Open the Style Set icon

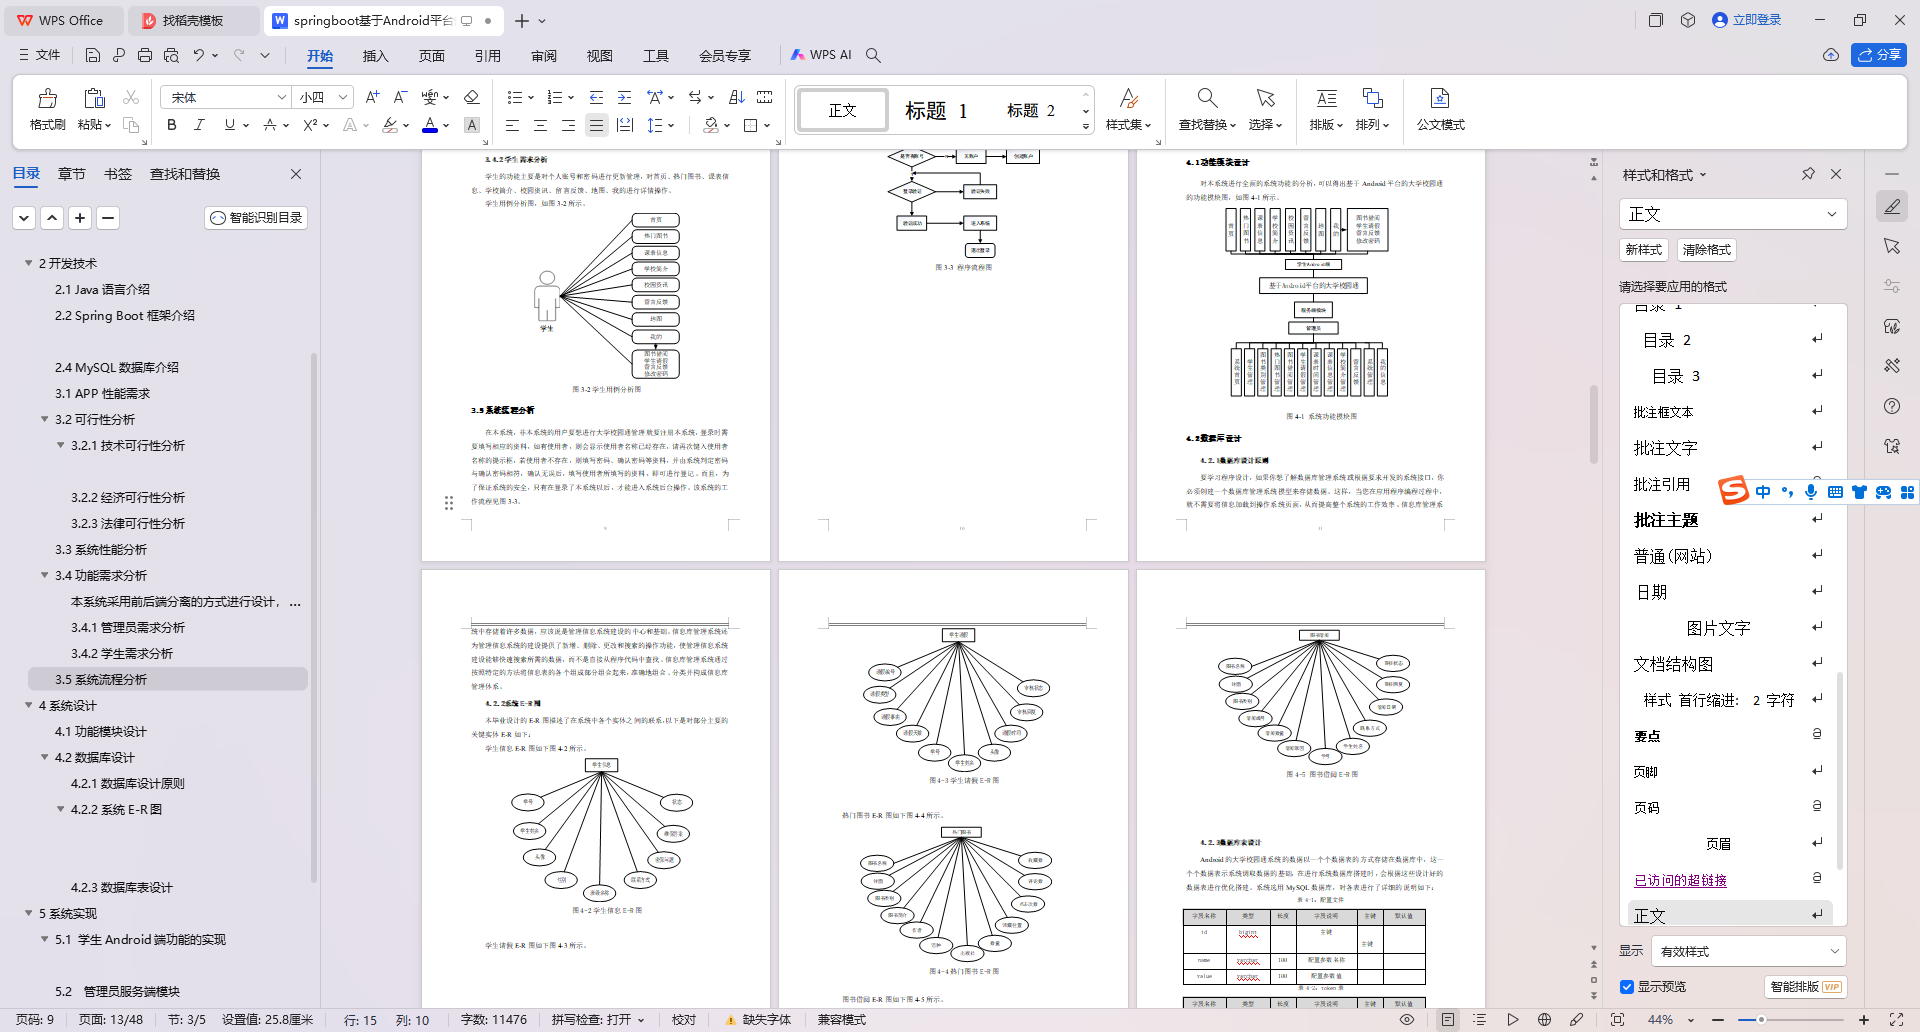click(x=1128, y=98)
